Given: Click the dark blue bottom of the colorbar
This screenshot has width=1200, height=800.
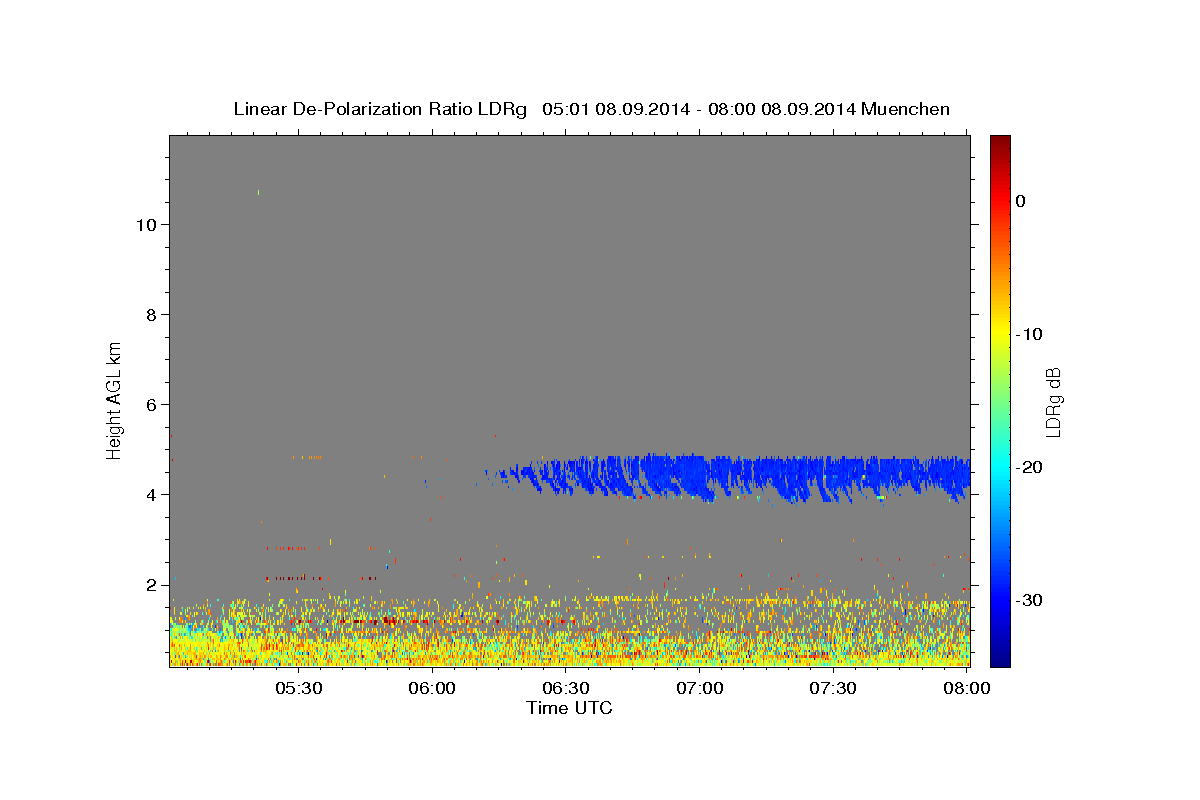Looking at the screenshot, I should point(1000,655).
